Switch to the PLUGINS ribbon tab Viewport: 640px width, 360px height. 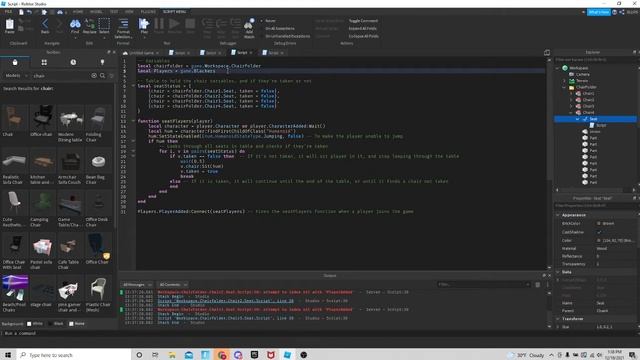[x=148, y=12]
